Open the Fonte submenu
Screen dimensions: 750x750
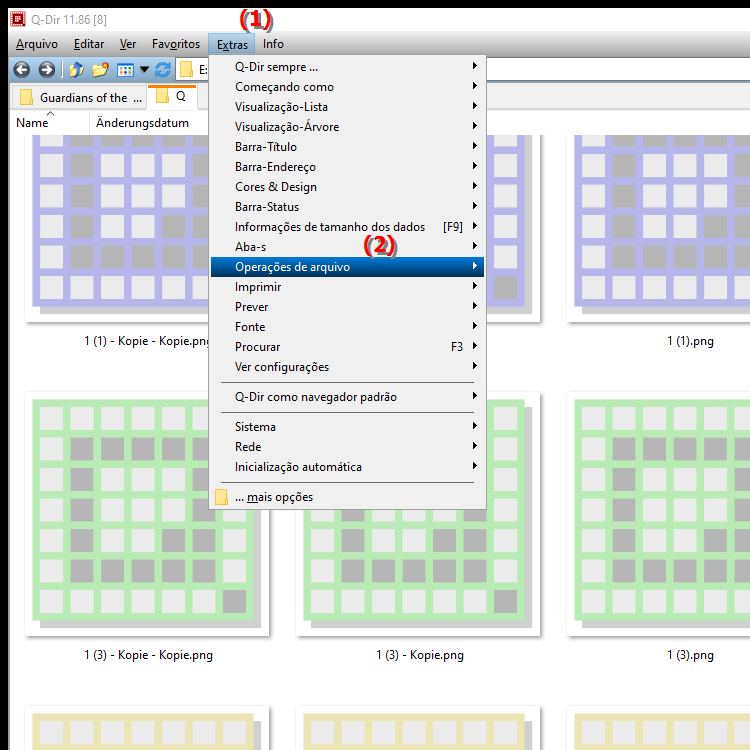[347, 327]
